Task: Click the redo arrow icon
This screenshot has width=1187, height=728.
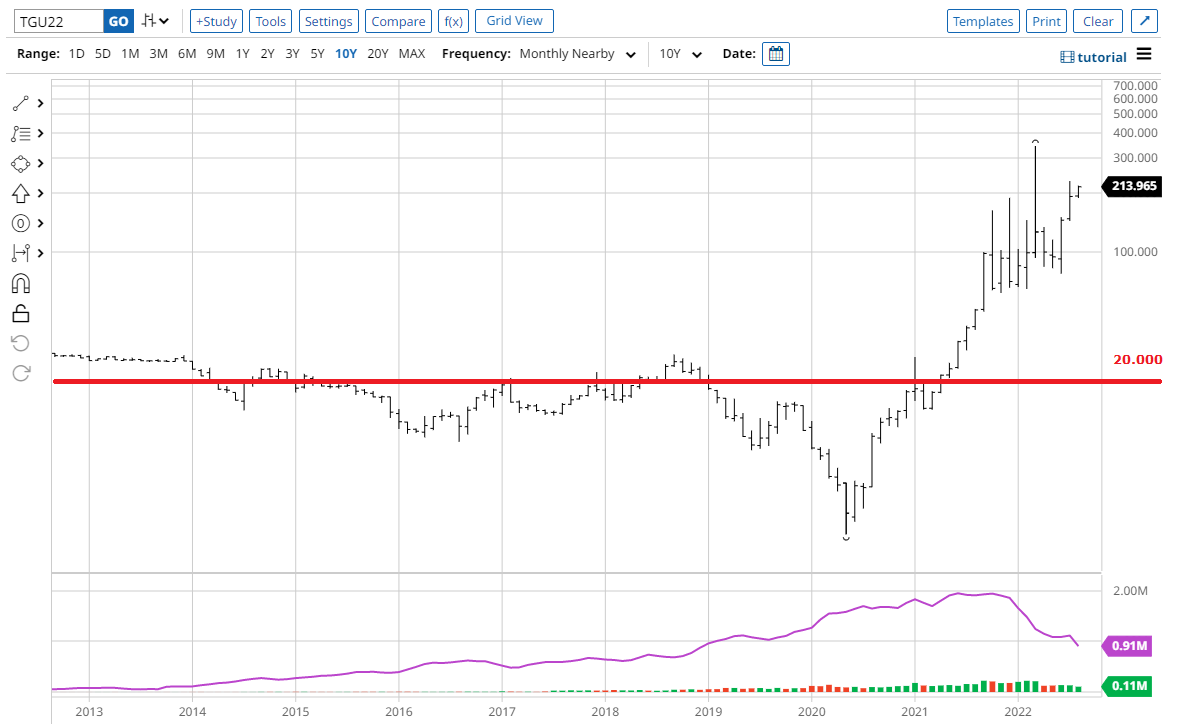Action: (x=21, y=373)
